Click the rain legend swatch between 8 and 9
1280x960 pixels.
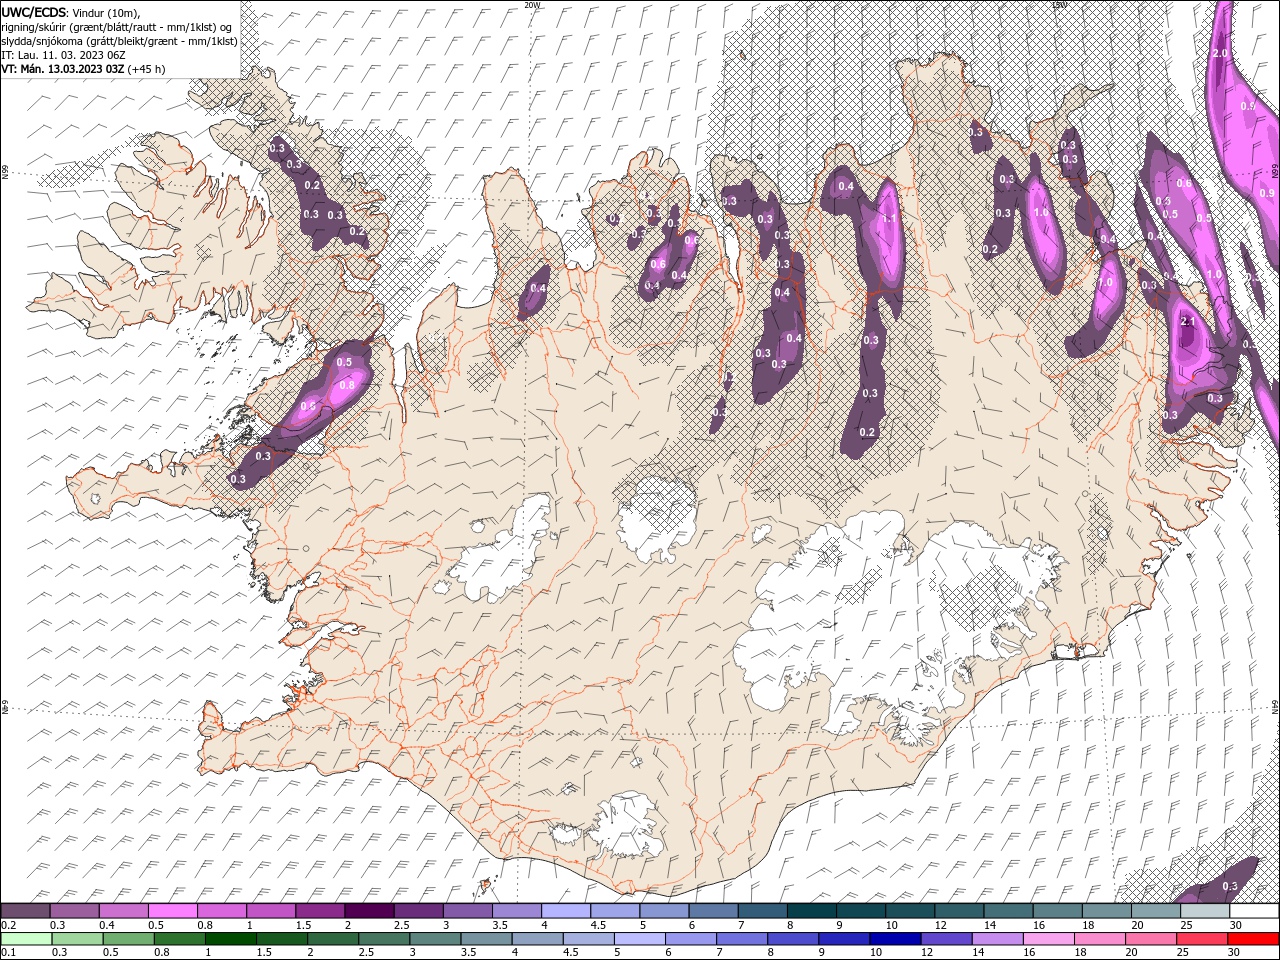[793, 938]
